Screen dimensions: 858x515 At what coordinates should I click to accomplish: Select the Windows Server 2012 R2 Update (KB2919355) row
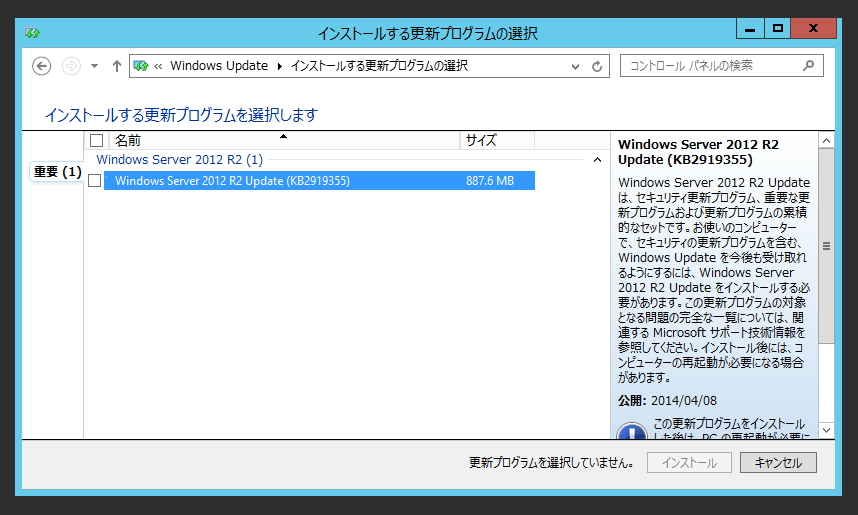coord(319,181)
